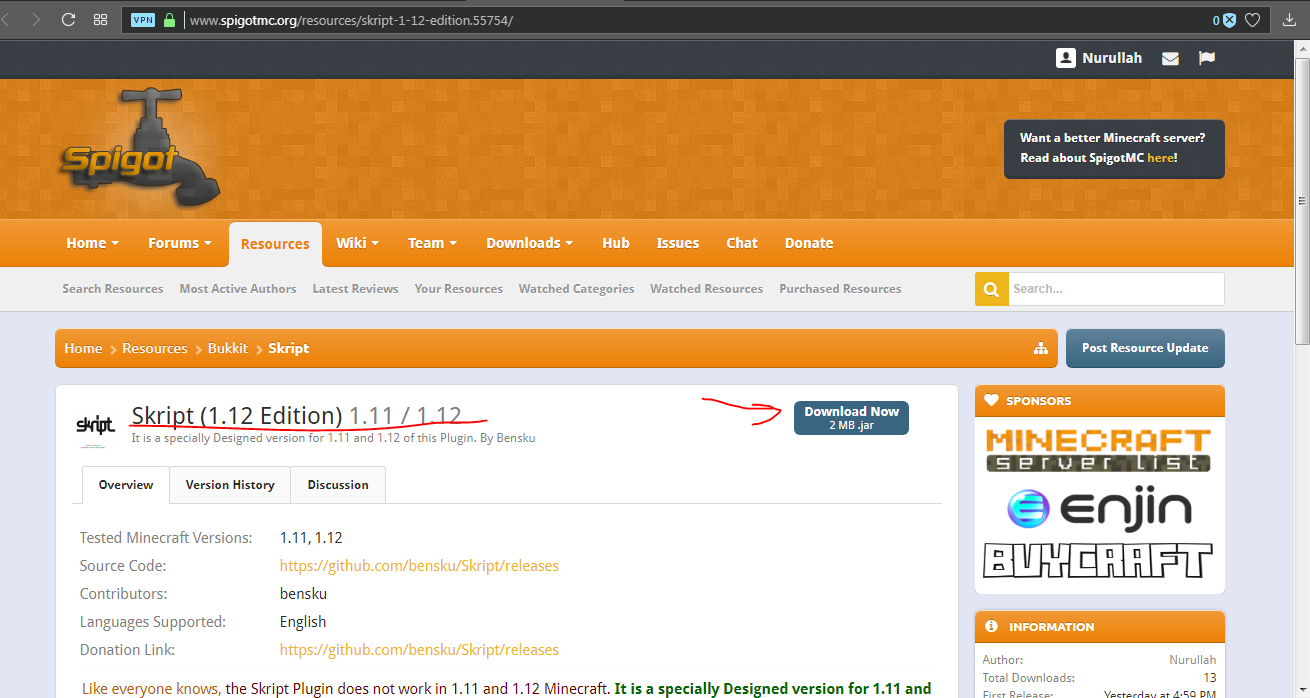Viewport: 1310px width, 698px height.
Task: Open Watched Resources sublink
Action: tap(707, 289)
